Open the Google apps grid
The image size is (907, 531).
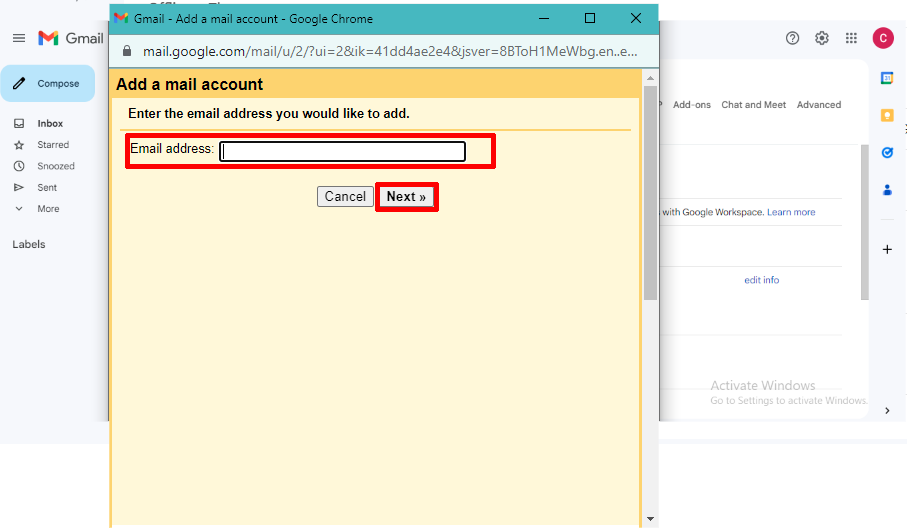point(851,38)
